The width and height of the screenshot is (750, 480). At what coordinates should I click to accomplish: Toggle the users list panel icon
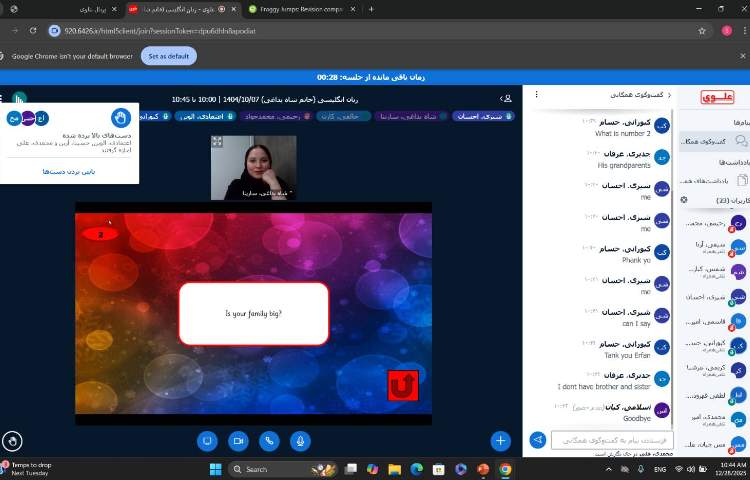507,98
